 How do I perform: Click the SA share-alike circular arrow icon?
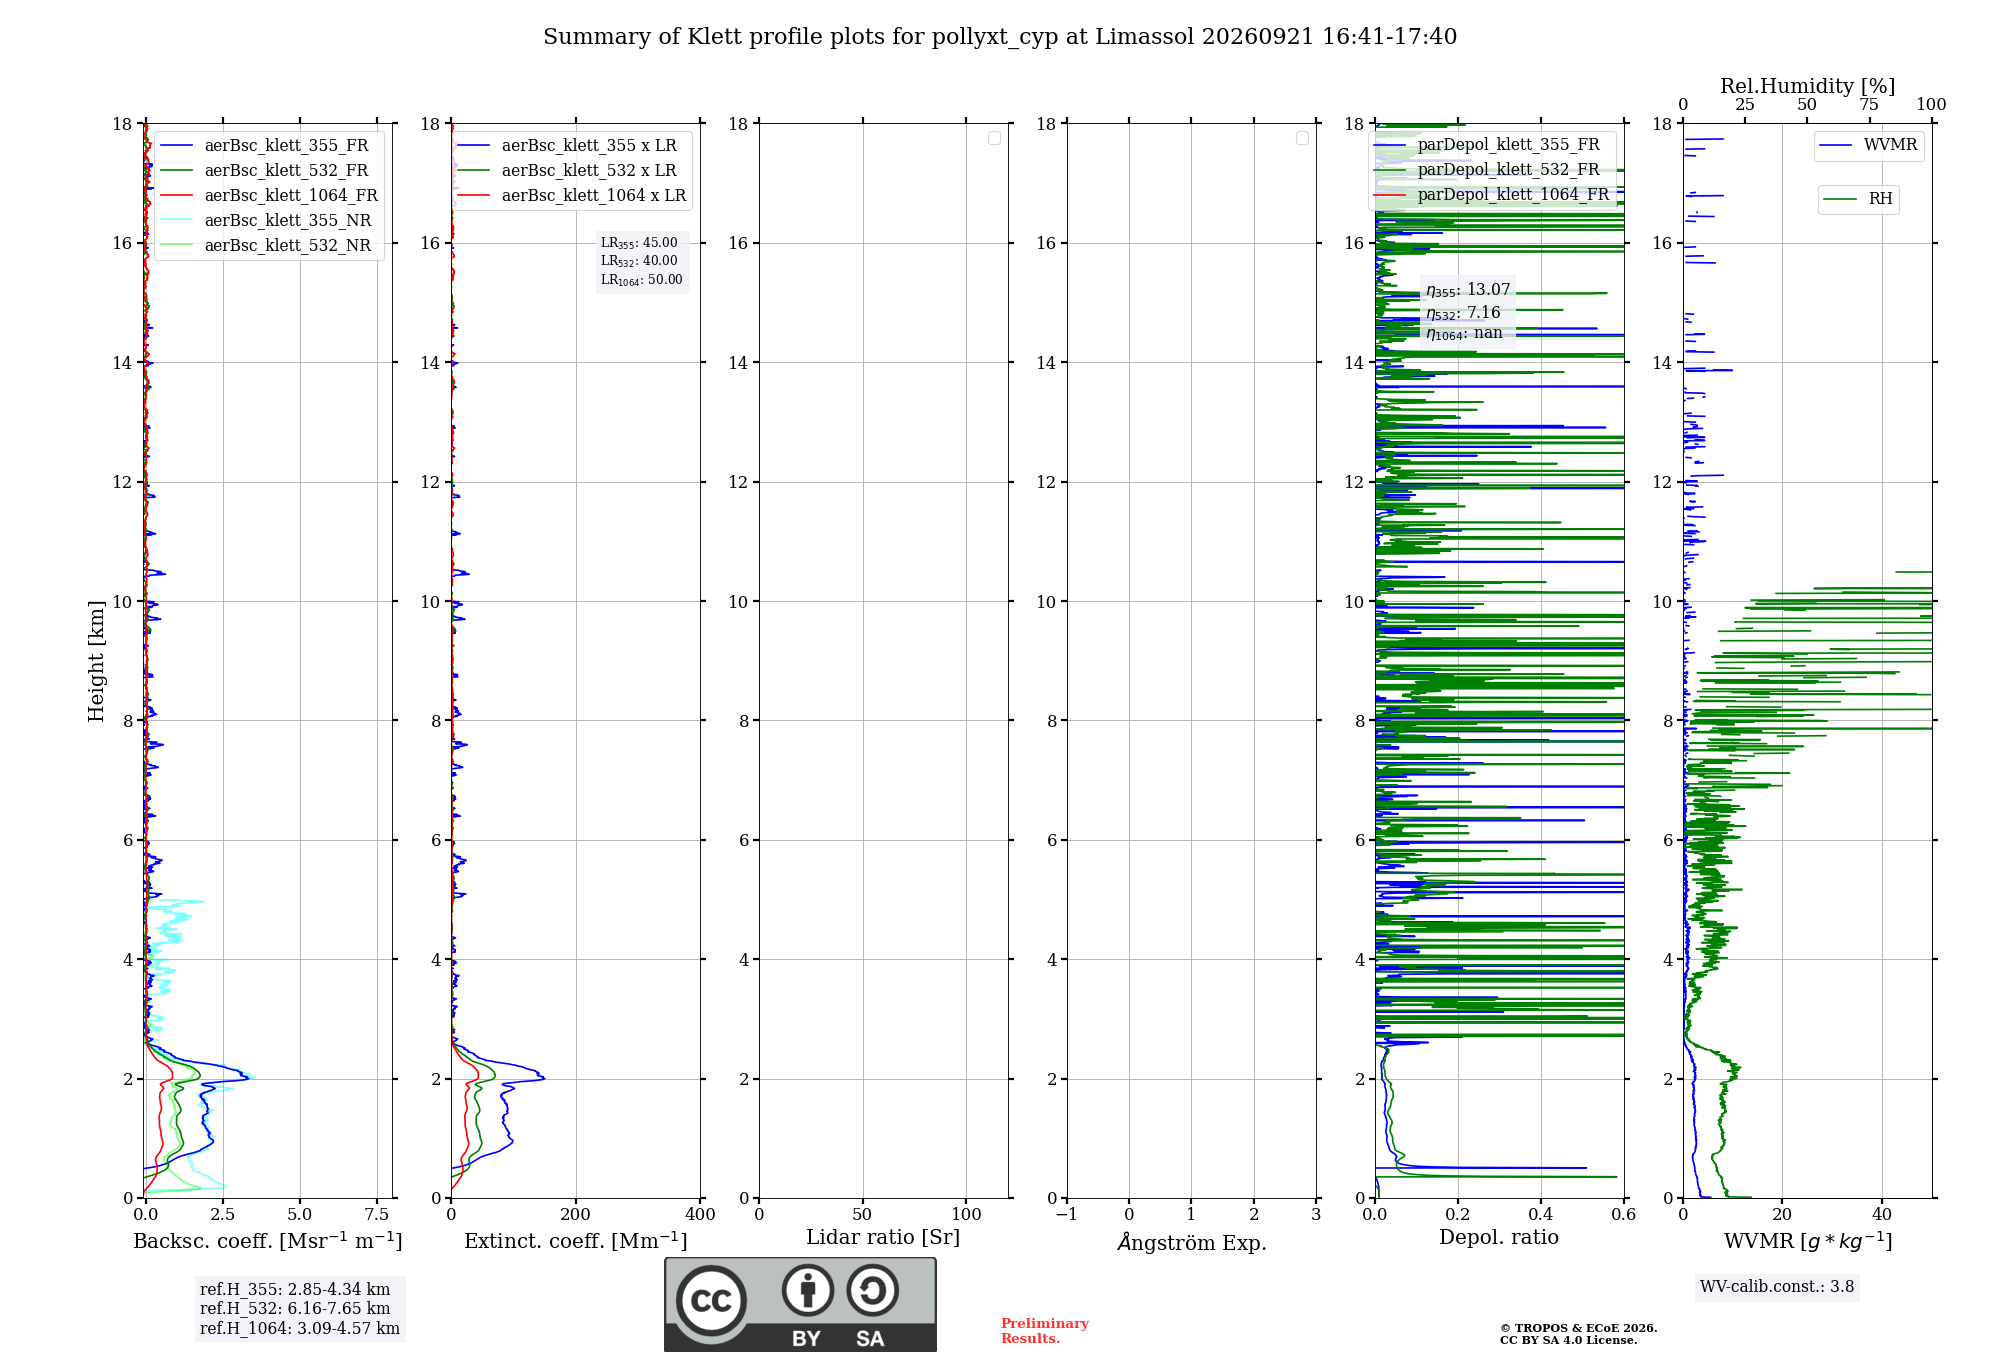(x=872, y=1290)
